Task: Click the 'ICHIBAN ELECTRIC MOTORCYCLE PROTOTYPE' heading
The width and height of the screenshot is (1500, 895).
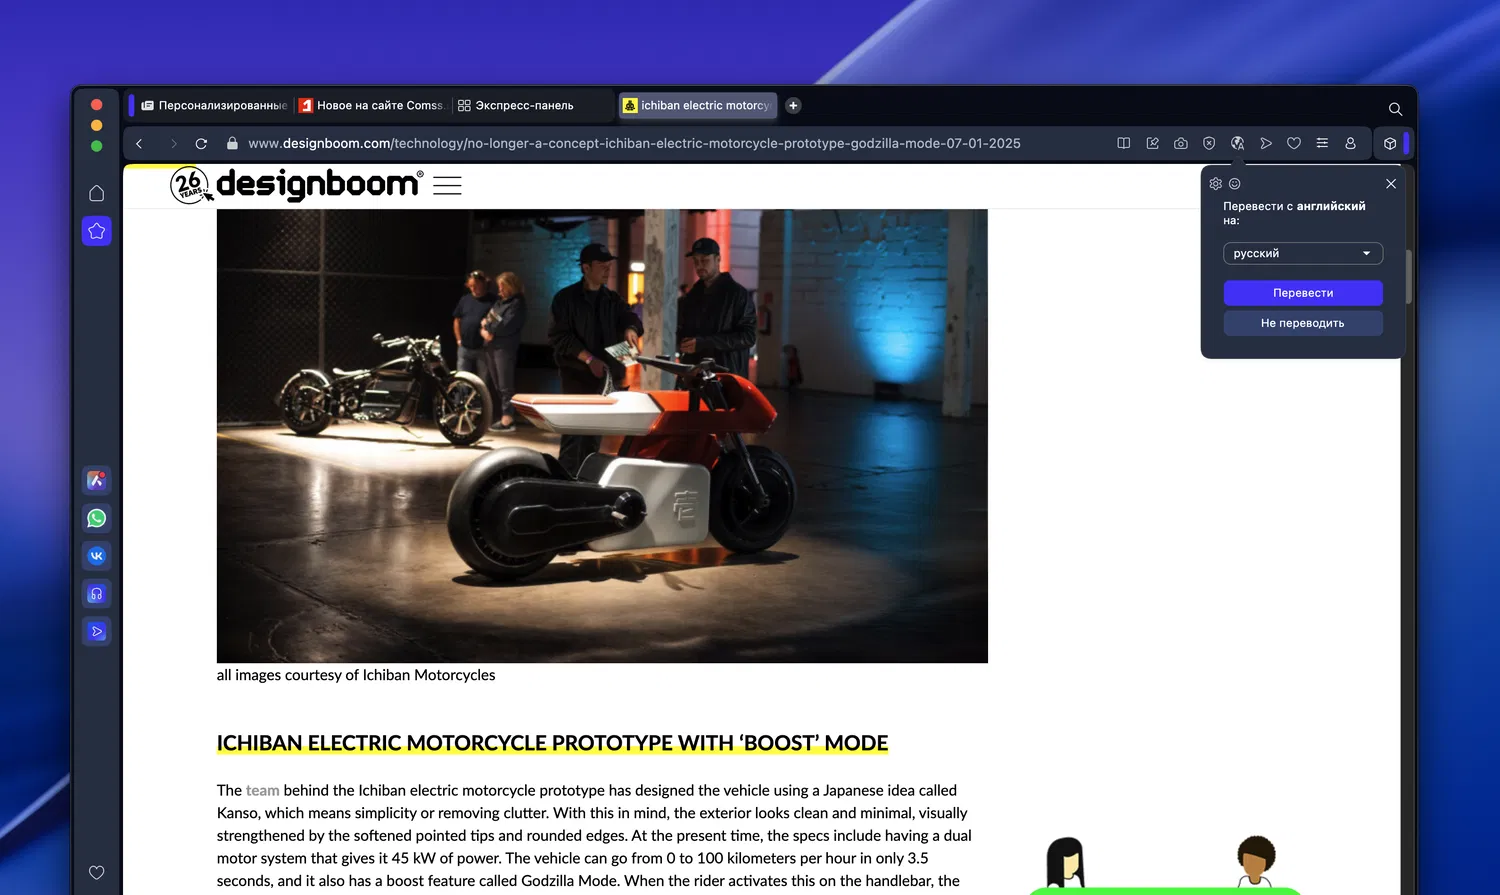Action: pos(552,743)
